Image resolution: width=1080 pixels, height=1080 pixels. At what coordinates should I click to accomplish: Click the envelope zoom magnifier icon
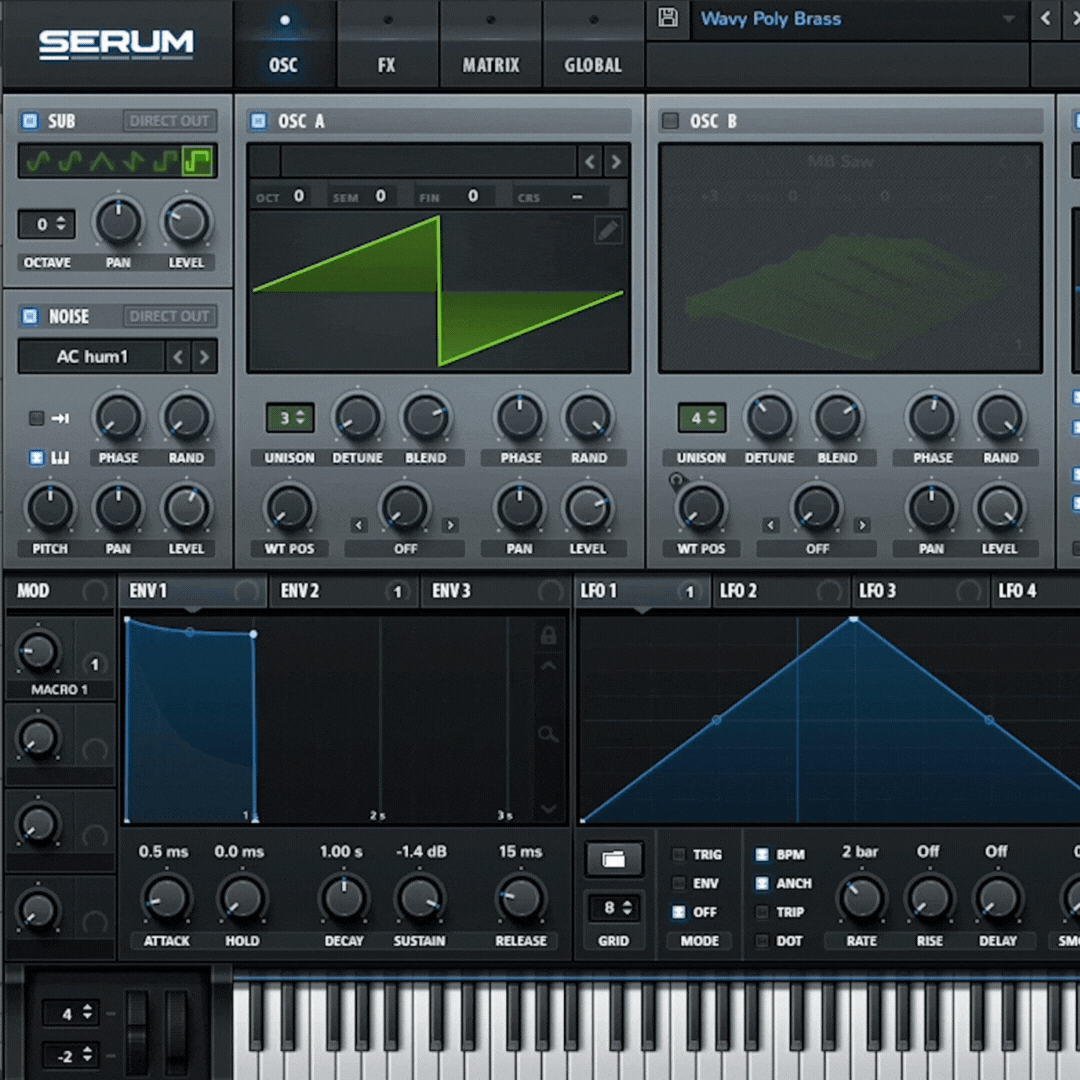[x=548, y=735]
